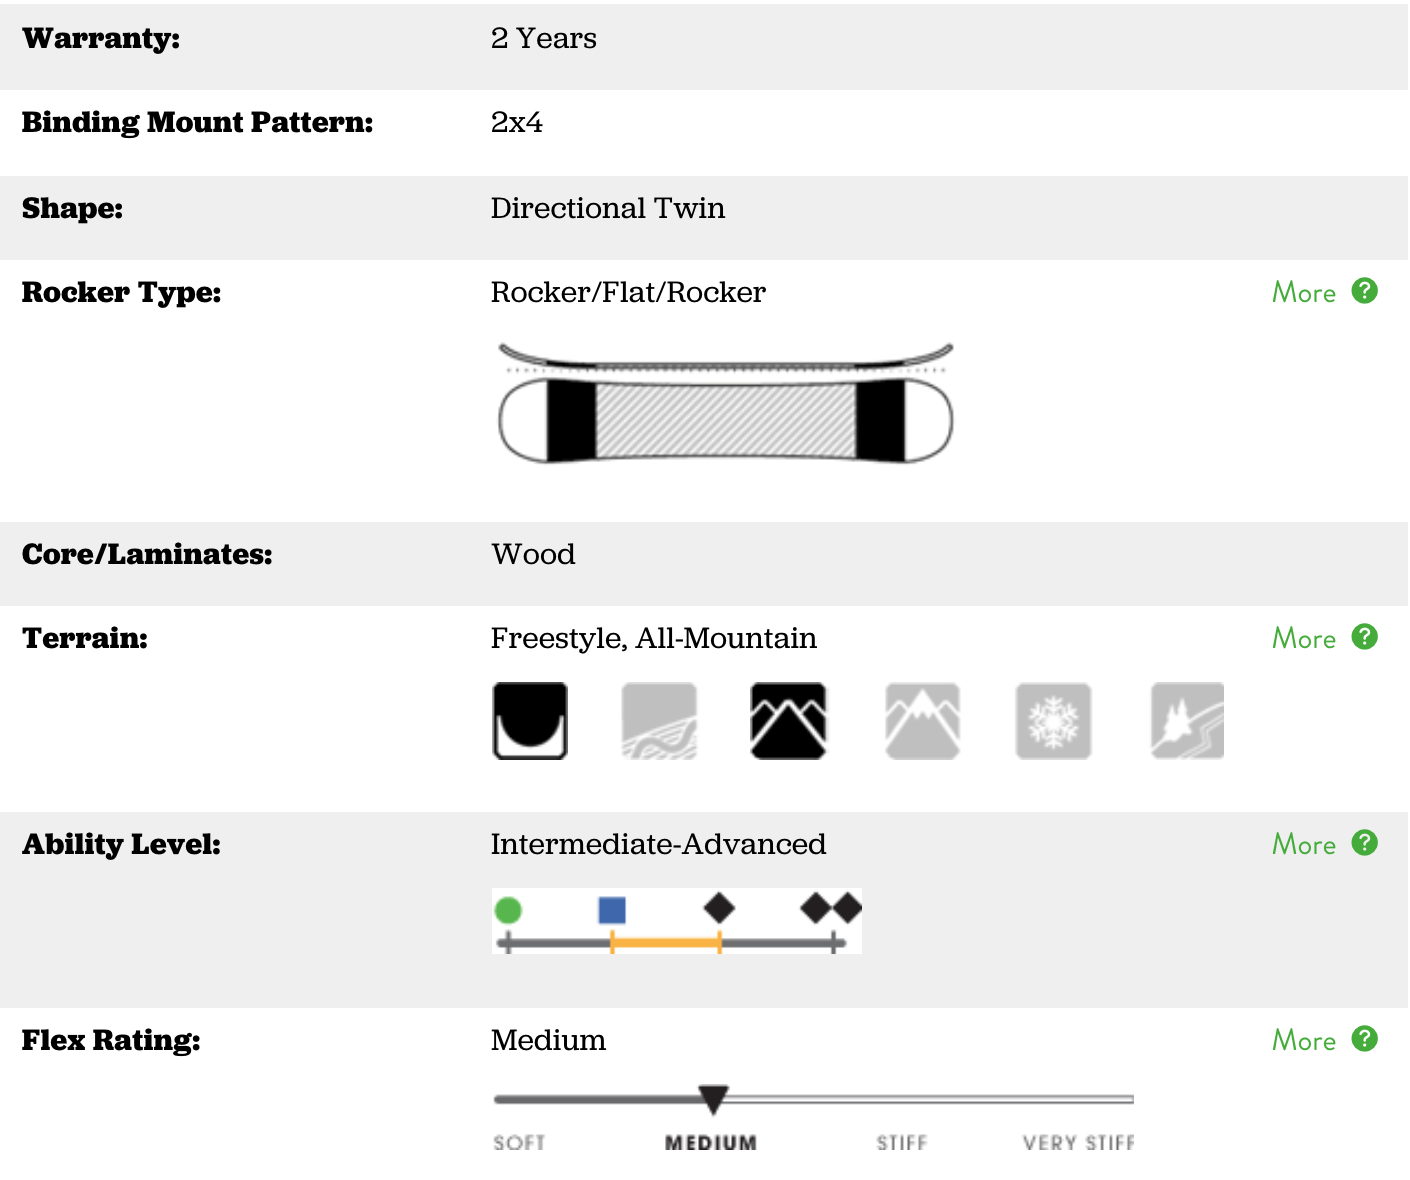1410x1180 pixels.
Task: Open the Terrain help question mark icon
Action: [1364, 637]
